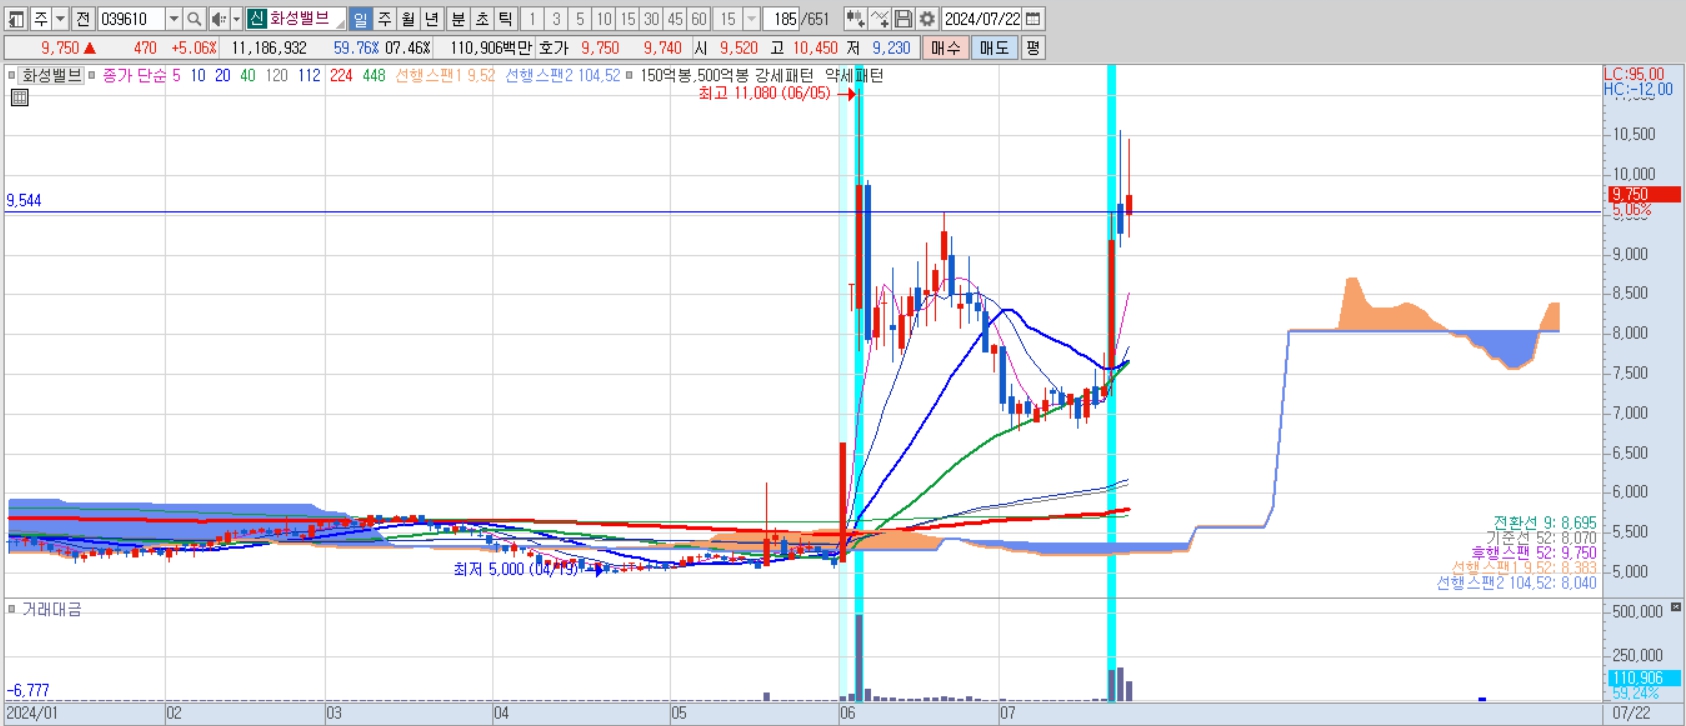
Task: Select the 45 interval button
Action: coord(676,19)
